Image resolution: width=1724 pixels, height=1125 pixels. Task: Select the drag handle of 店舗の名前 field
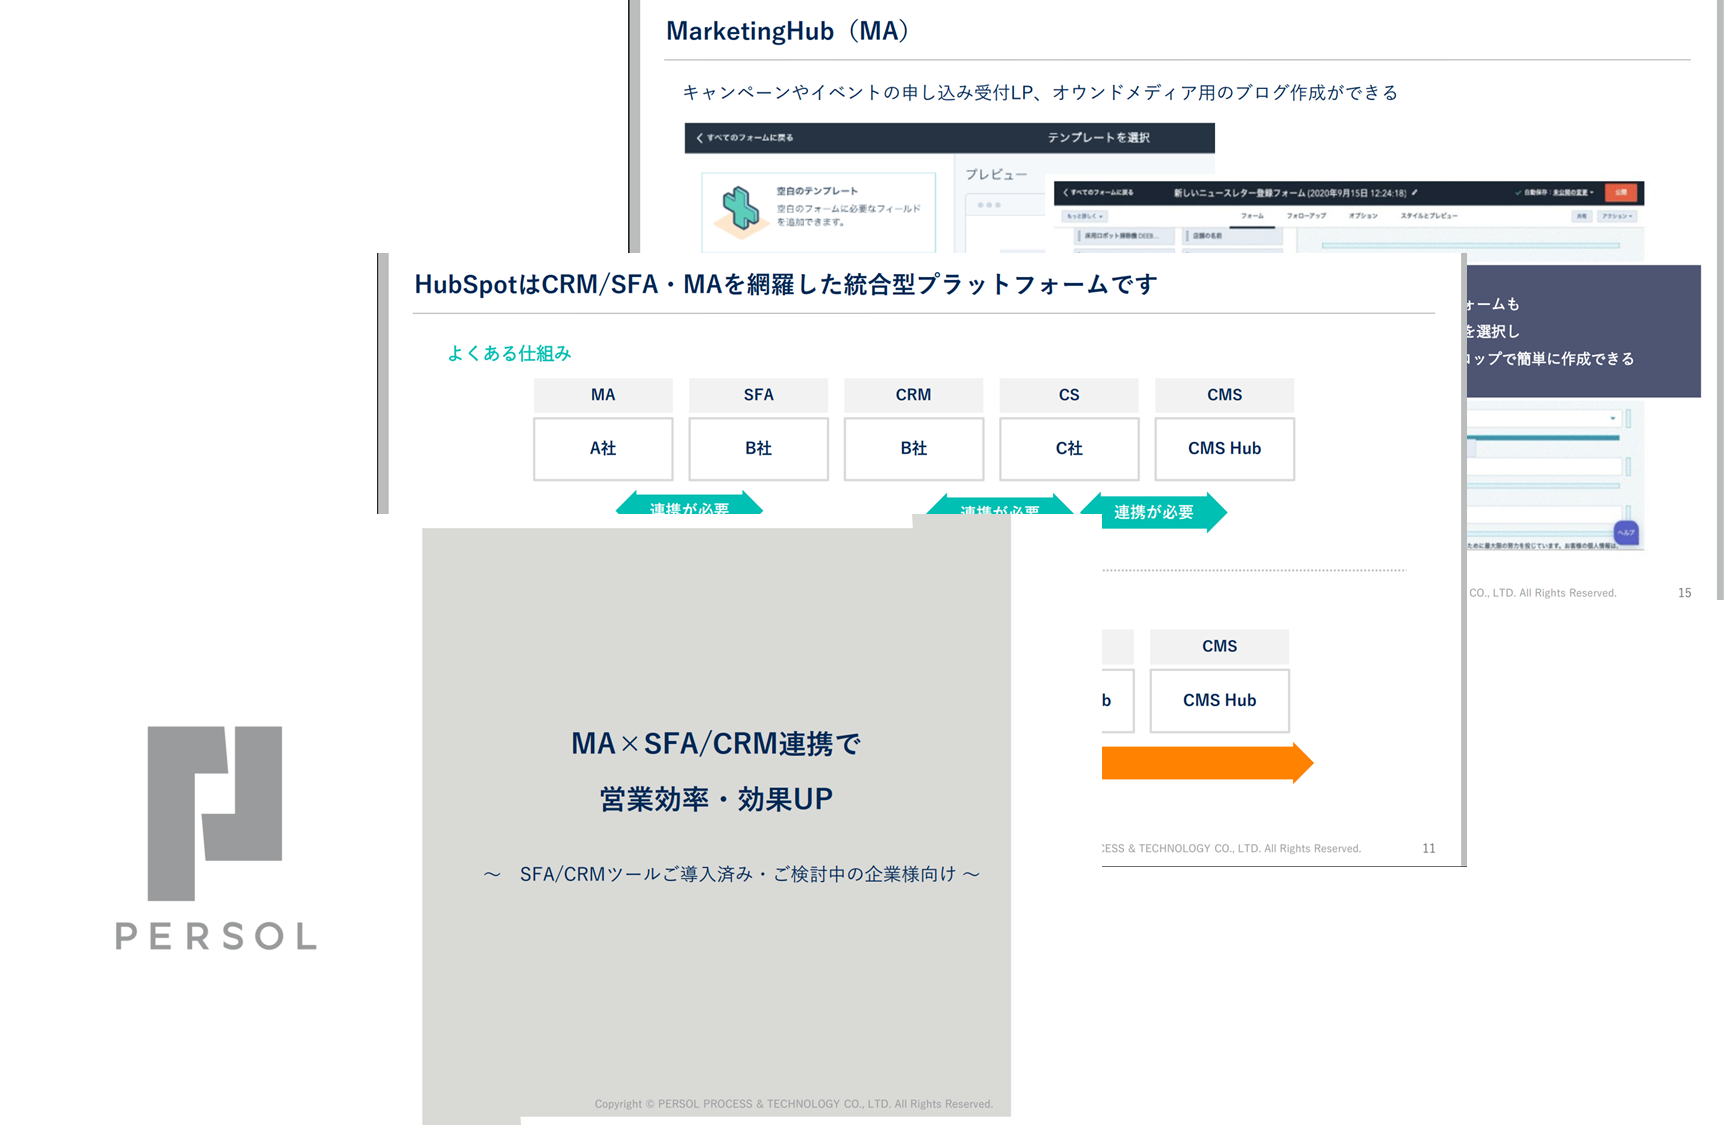[1187, 236]
